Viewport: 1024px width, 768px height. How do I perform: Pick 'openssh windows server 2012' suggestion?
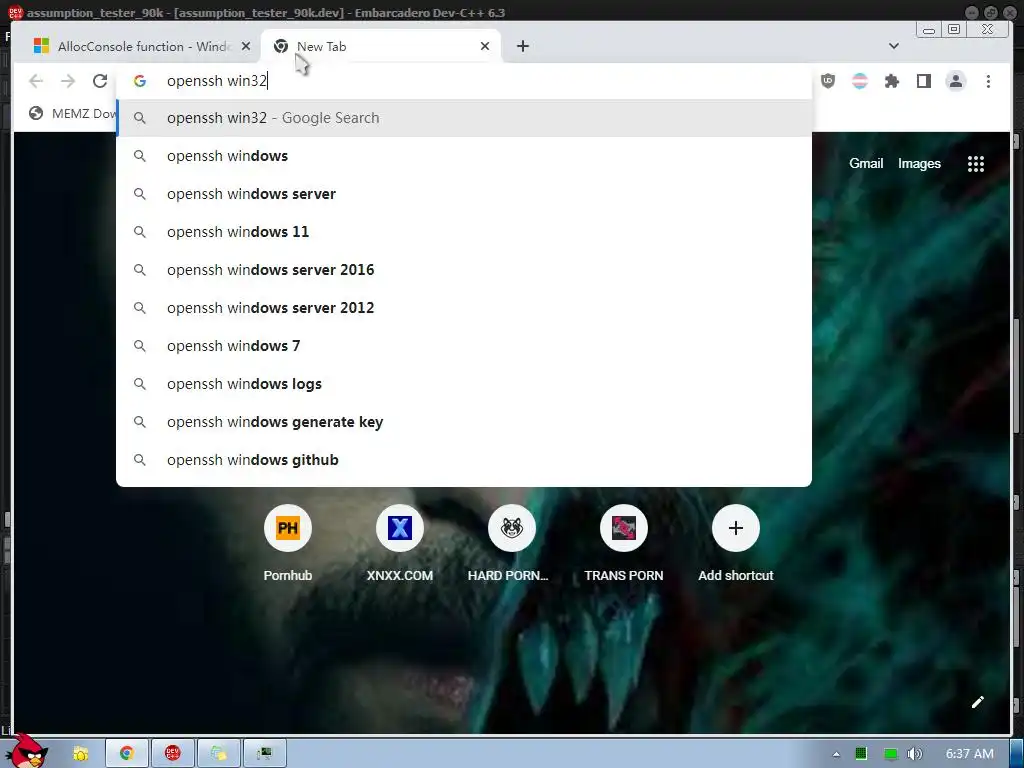coord(464,308)
